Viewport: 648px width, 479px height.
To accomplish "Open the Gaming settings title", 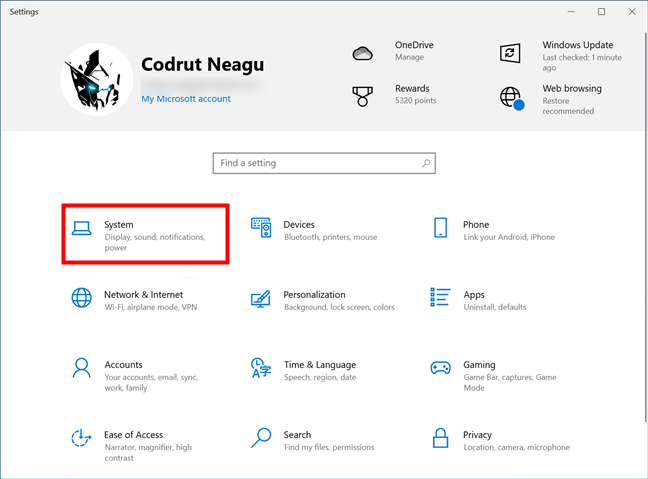I will (479, 365).
